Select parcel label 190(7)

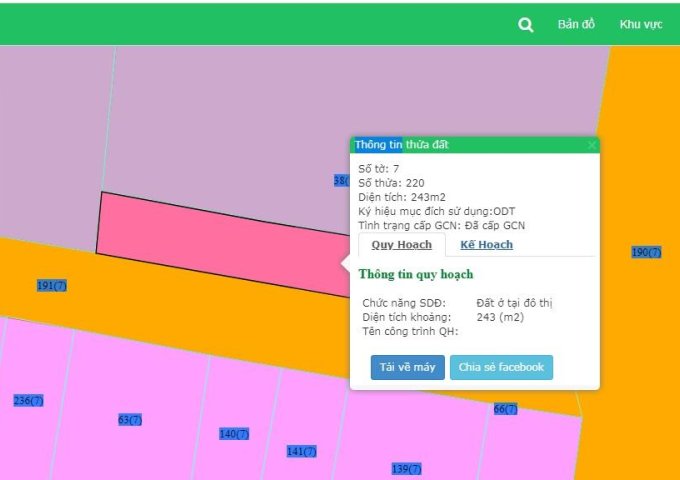(646, 252)
